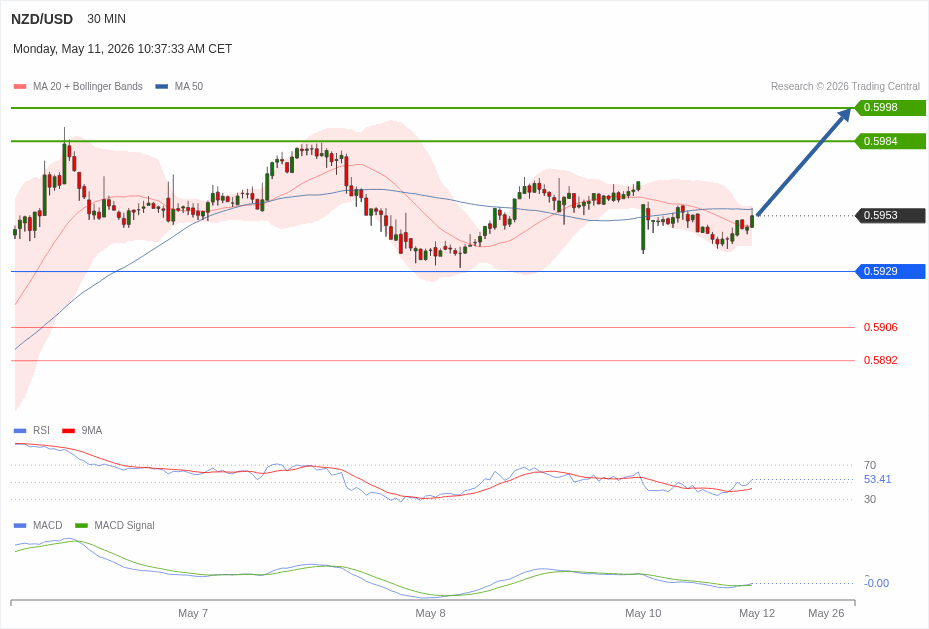
Task: Click the 0.5929 blue pivot price label
Action: [x=890, y=272]
